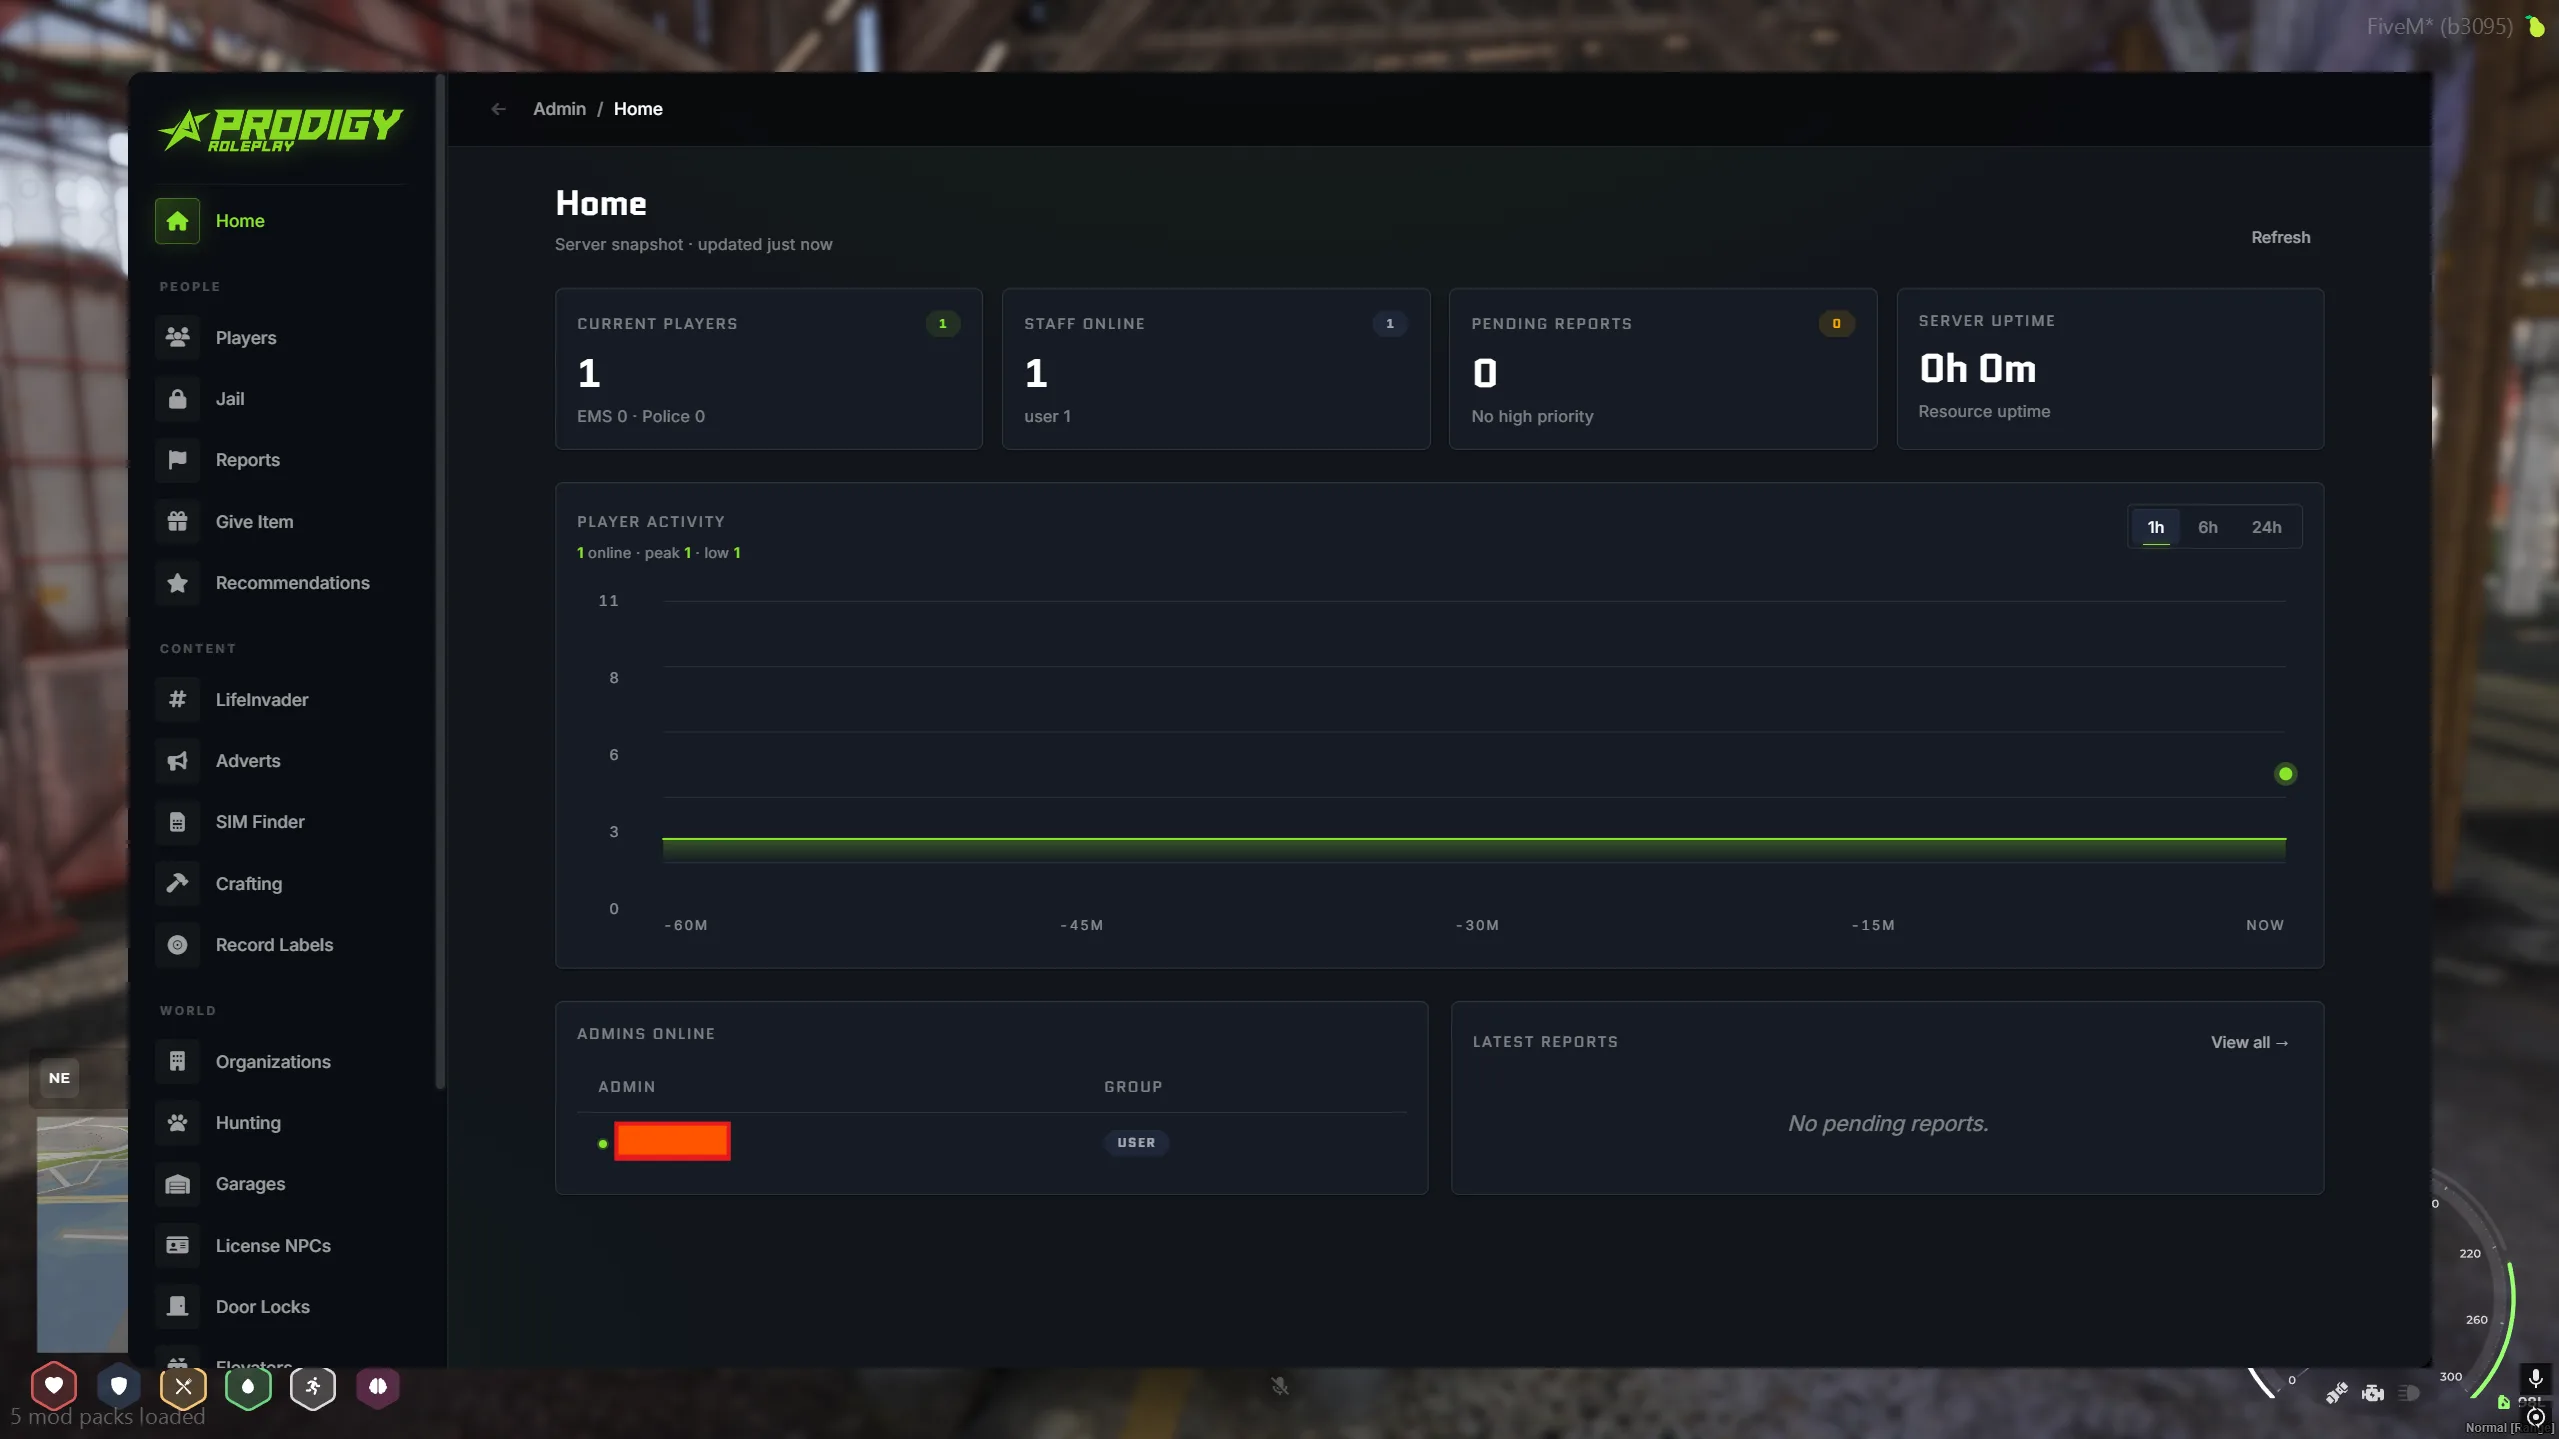
Task: Click the green badge on Current Players
Action: point(942,324)
